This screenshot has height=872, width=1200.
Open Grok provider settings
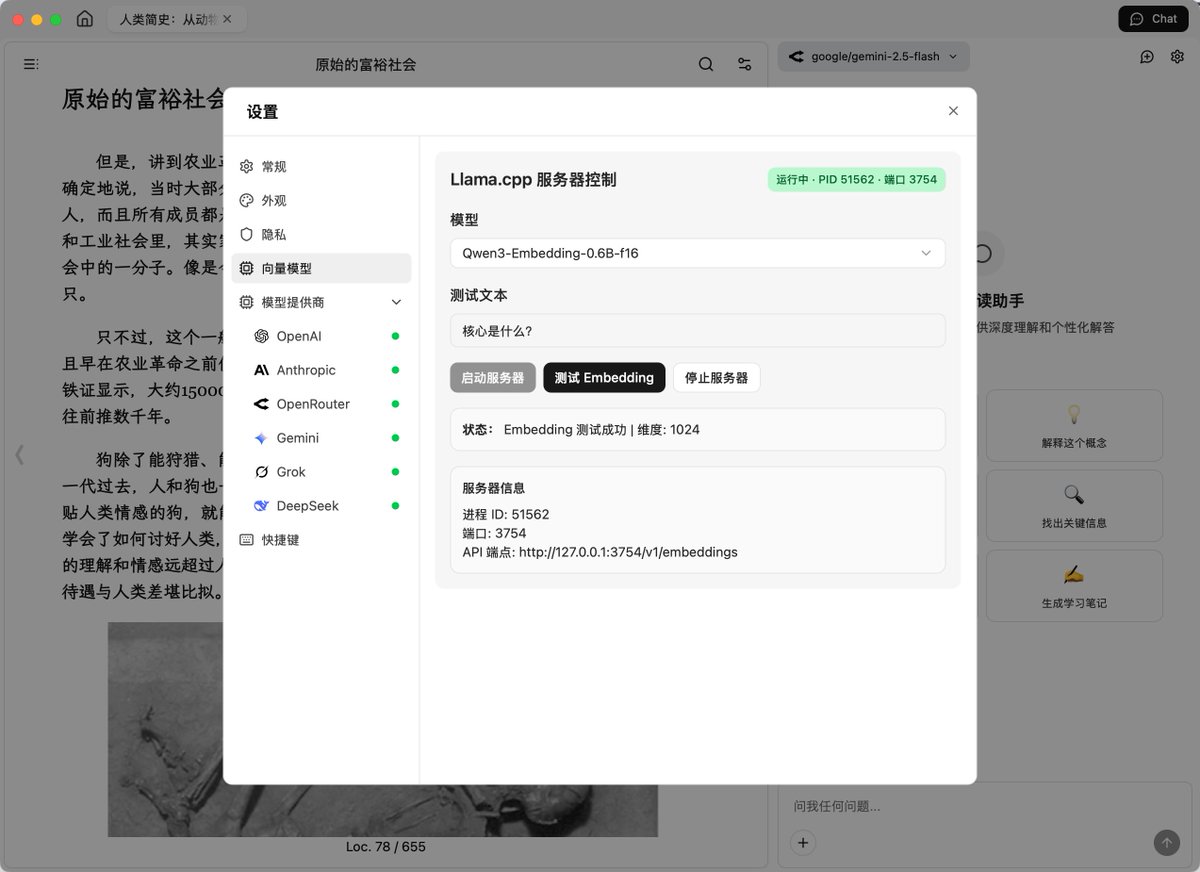pos(326,472)
